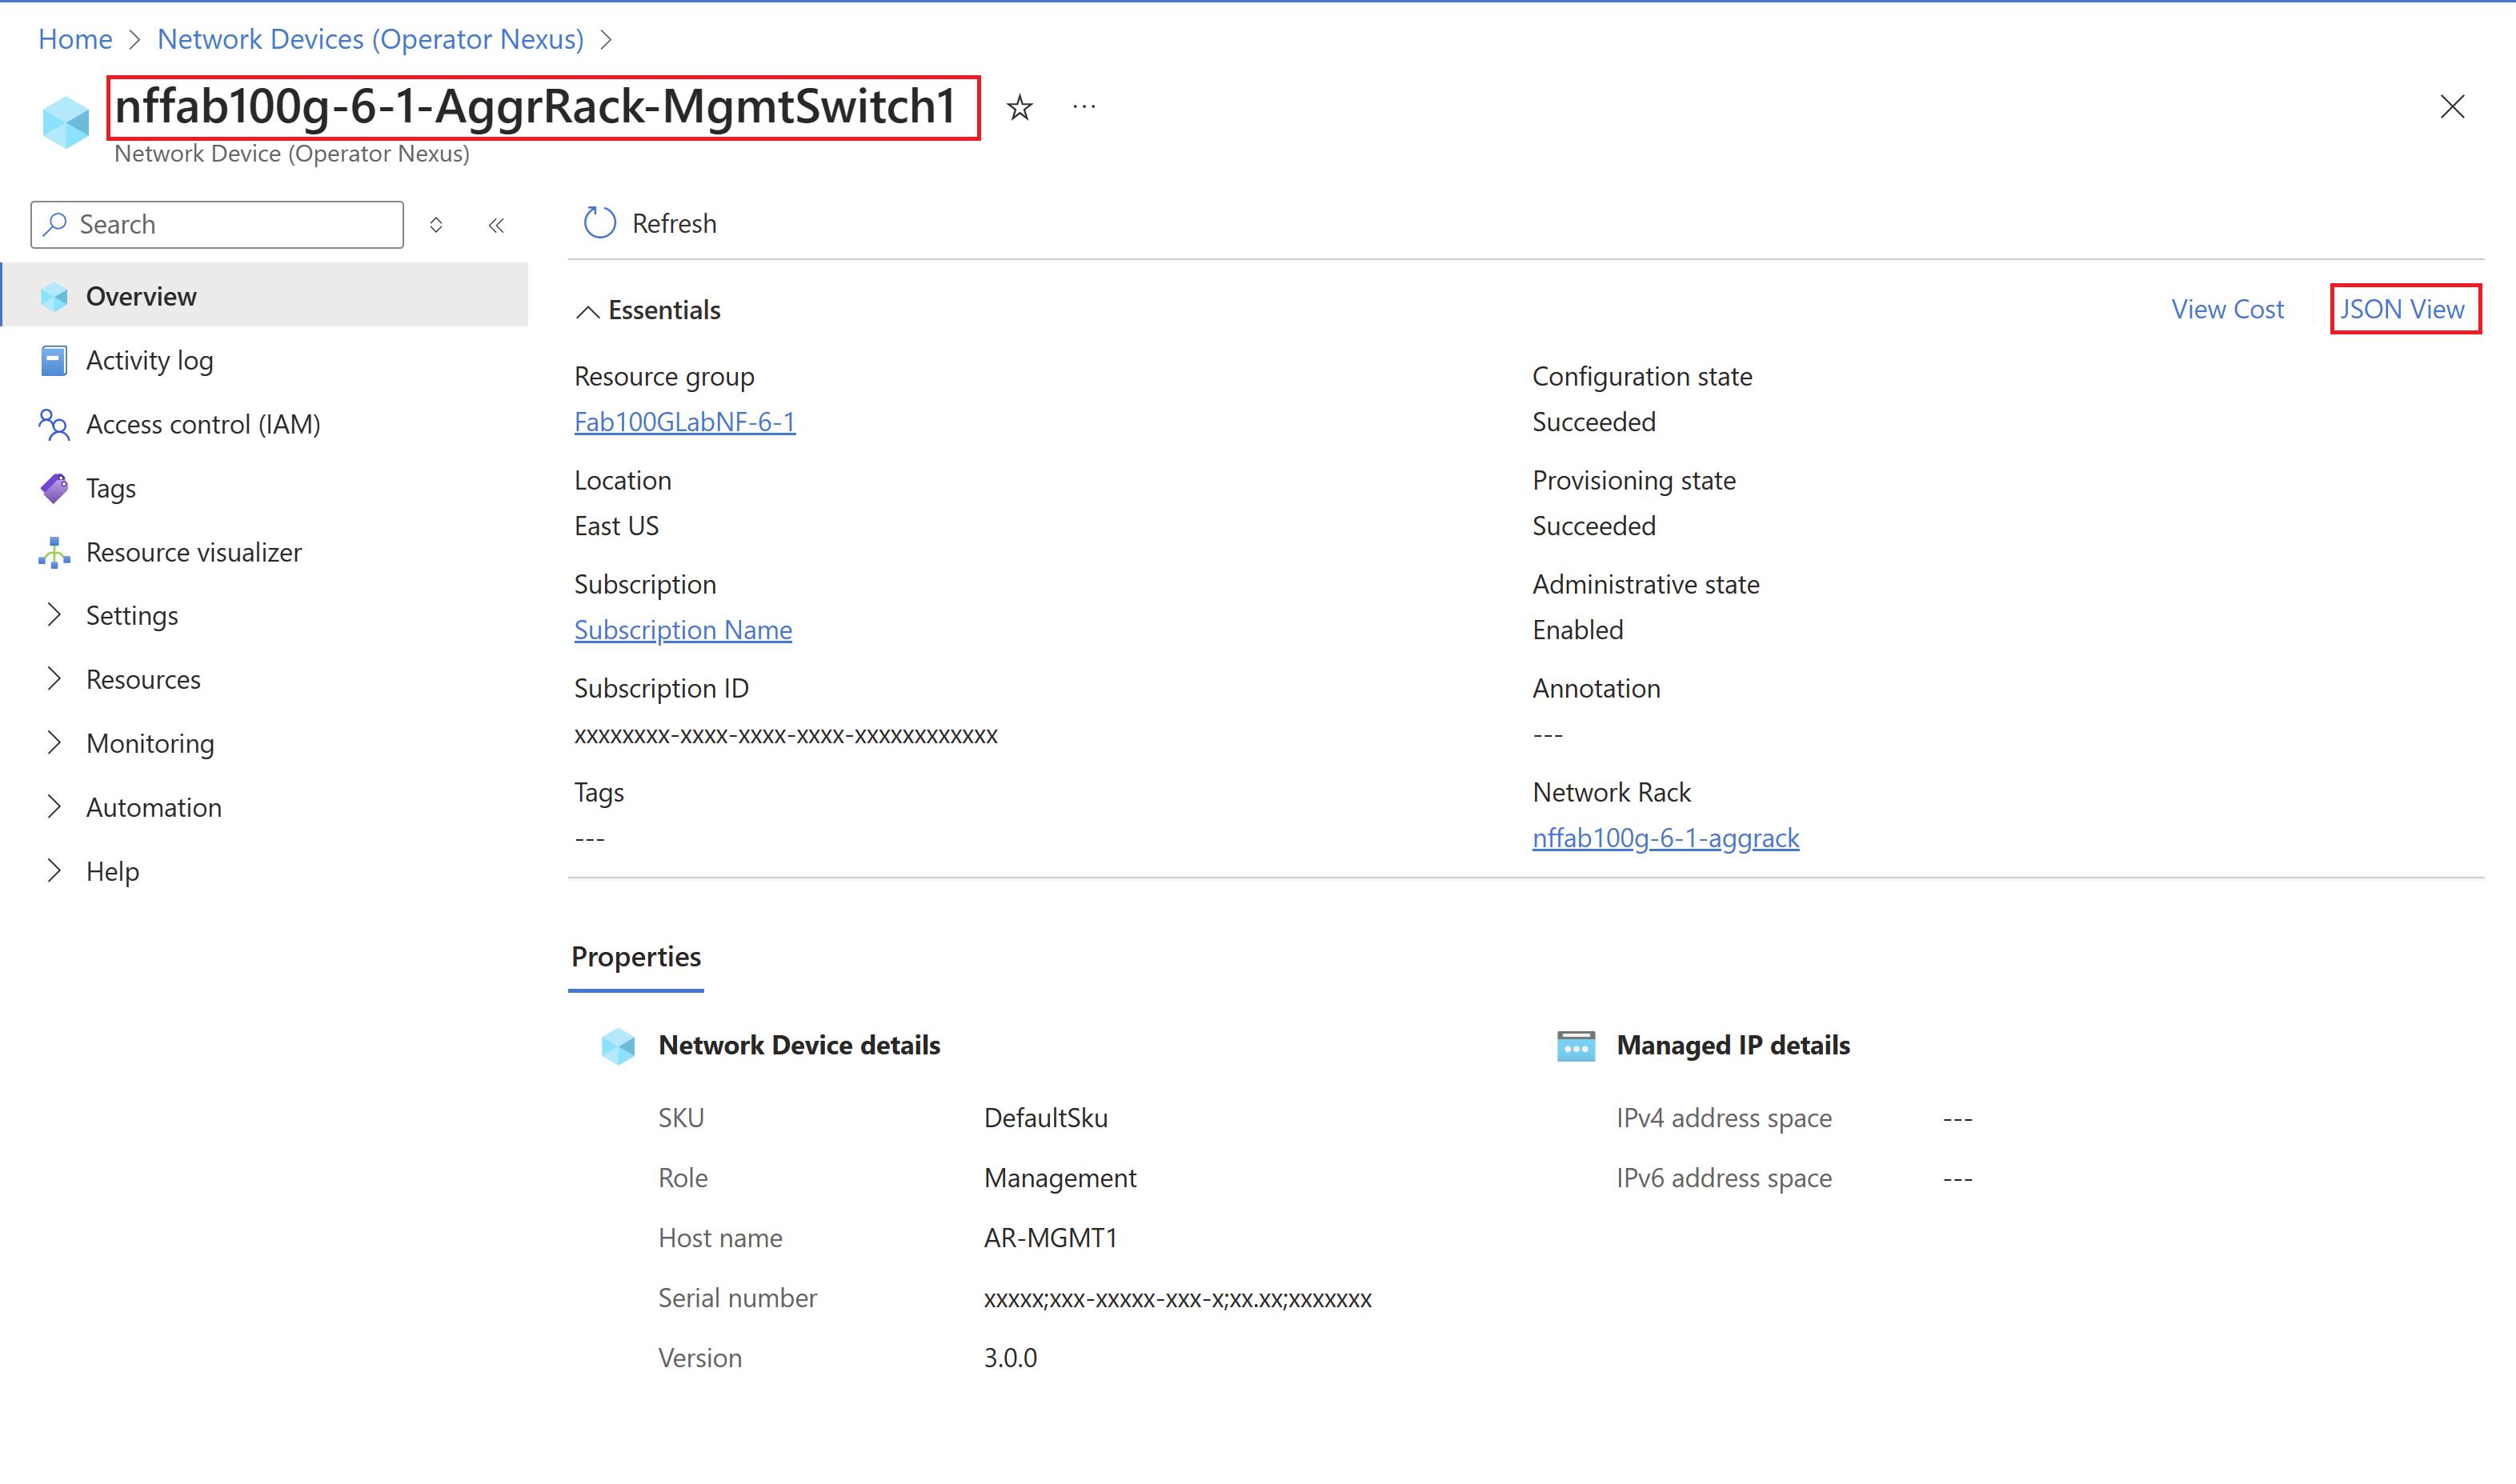Click the favorite star icon
The width and height of the screenshot is (2516, 1484).
pyautogui.click(x=1019, y=107)
